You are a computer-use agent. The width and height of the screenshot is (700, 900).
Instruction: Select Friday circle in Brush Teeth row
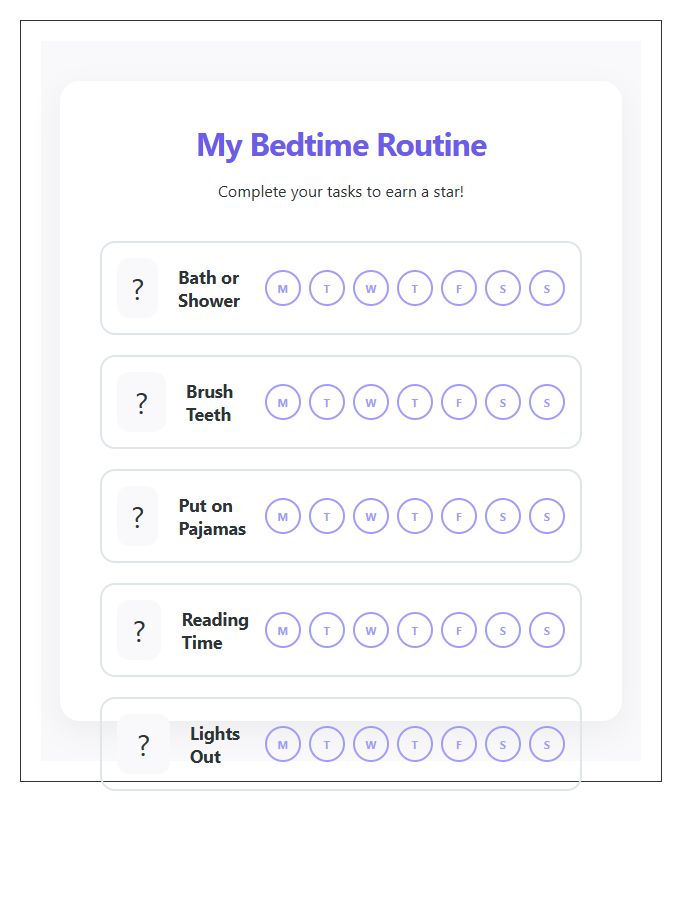[459, 402]
